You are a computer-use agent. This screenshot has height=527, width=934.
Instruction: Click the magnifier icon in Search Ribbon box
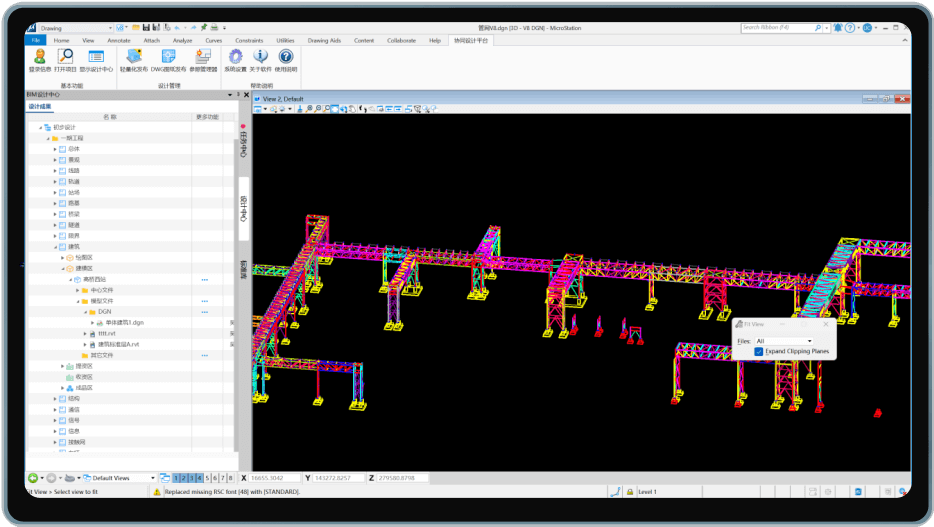point(818,27)
